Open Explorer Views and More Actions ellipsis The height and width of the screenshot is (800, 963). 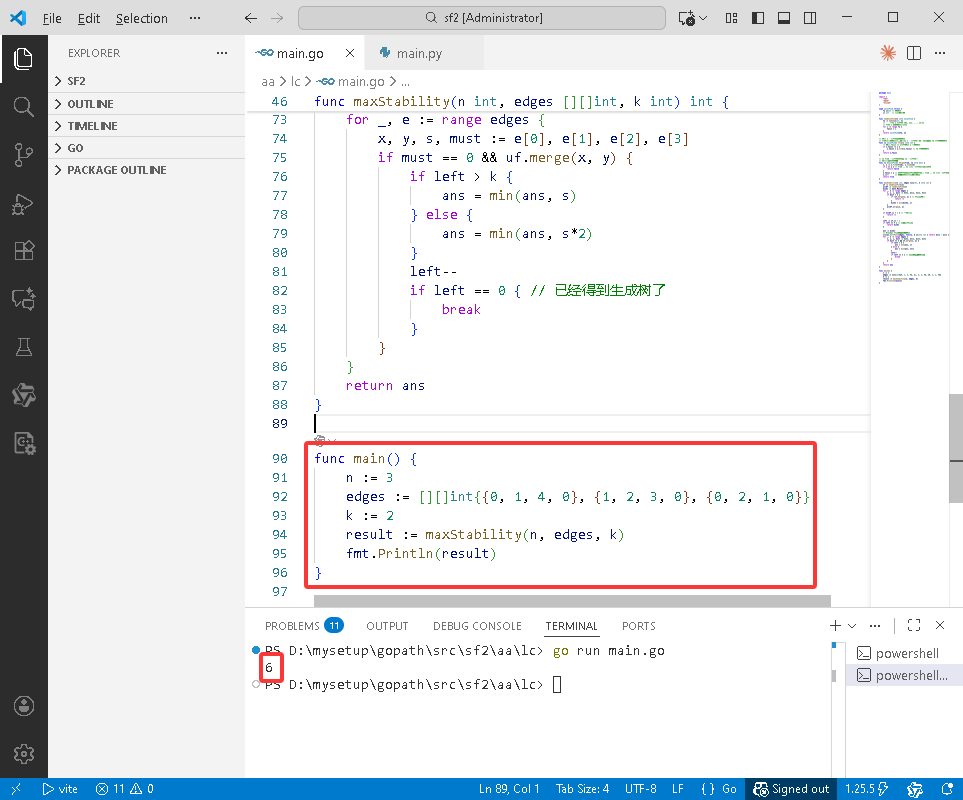222,53
